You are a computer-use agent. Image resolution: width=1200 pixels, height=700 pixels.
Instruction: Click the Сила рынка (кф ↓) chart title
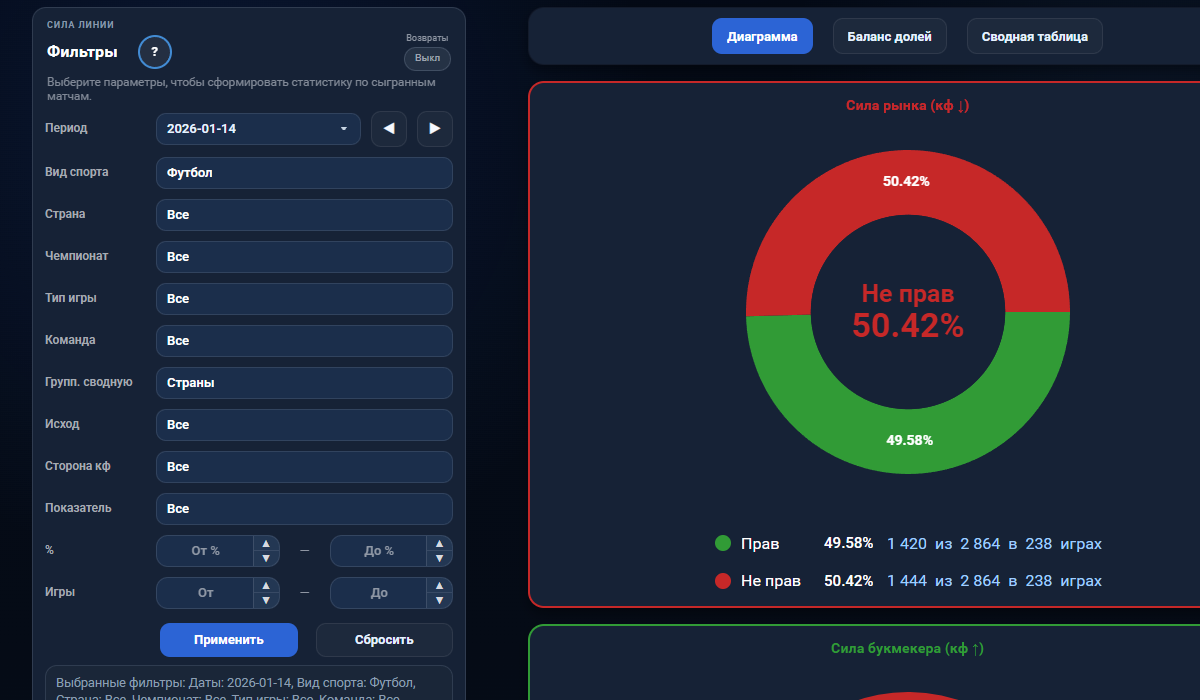[907, 105]
